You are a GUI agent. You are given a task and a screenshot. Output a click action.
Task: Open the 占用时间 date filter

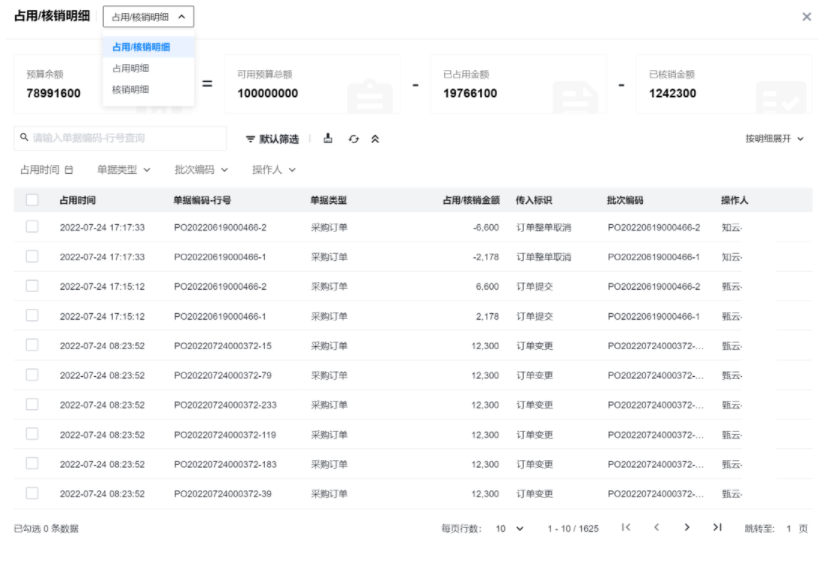click(46, 170)
